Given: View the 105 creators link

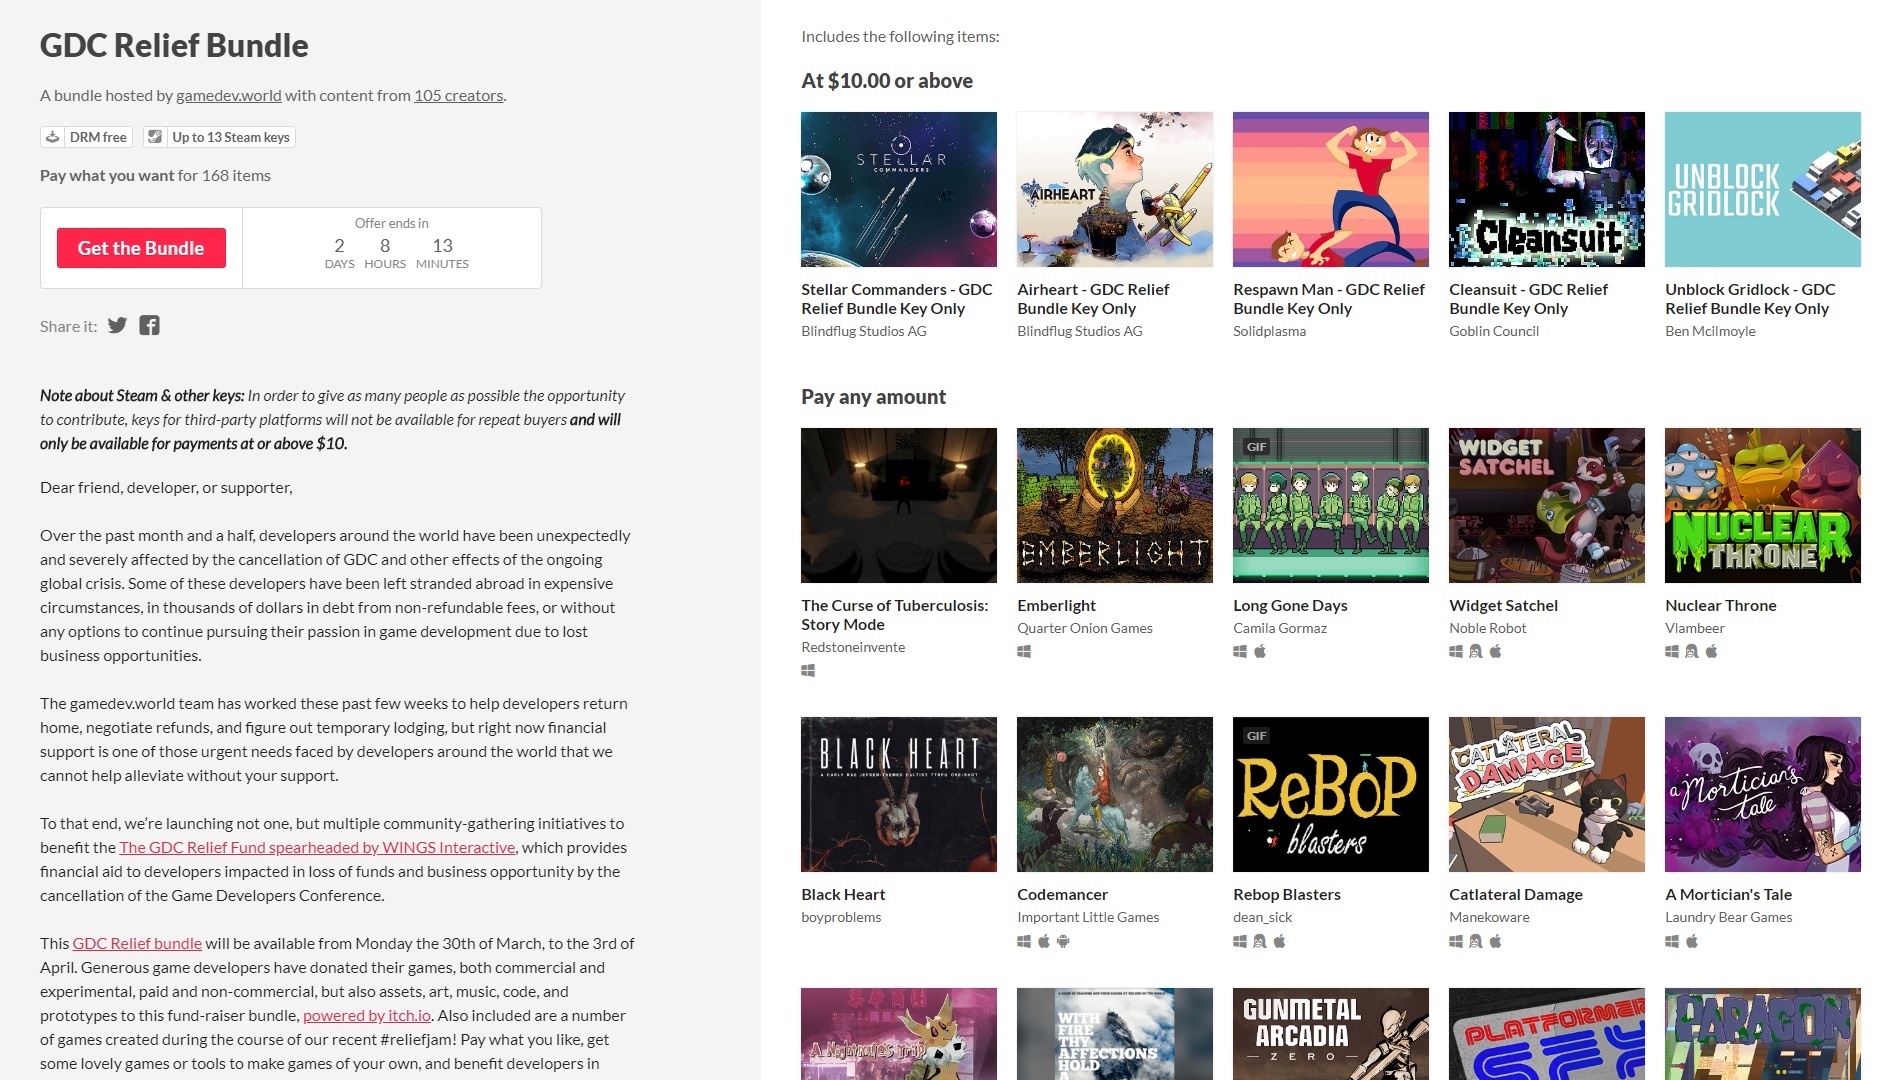Looking at the screenshot, I should (458, 96).
